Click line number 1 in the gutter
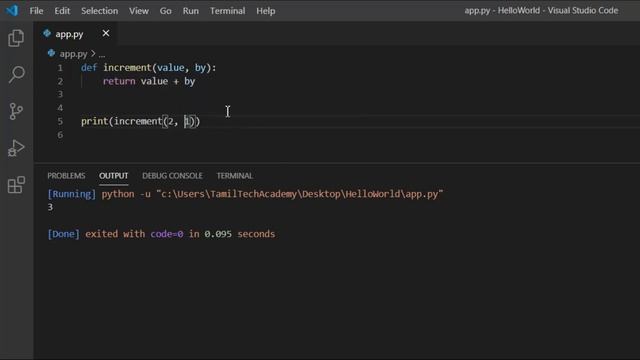 (60, 68)
